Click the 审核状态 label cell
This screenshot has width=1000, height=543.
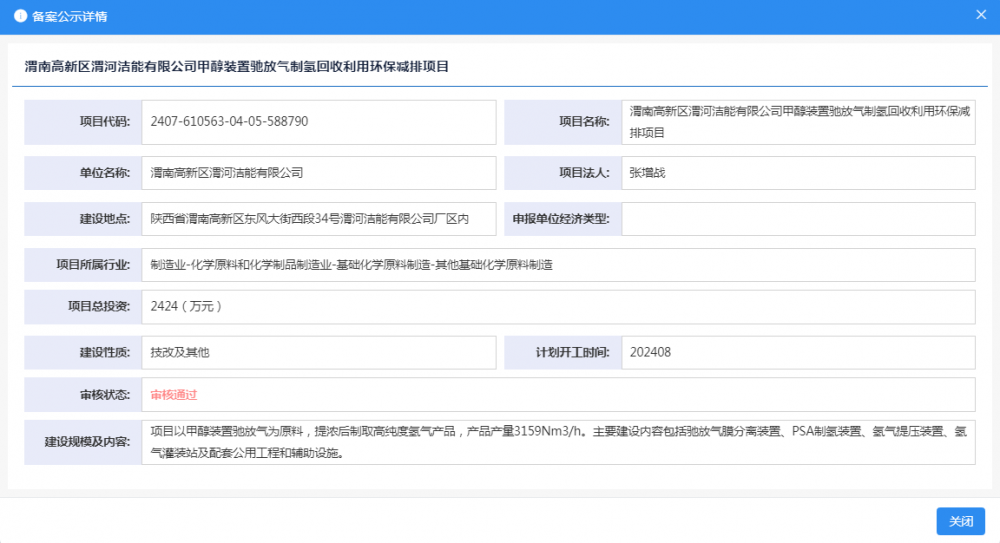coord(83,395)
